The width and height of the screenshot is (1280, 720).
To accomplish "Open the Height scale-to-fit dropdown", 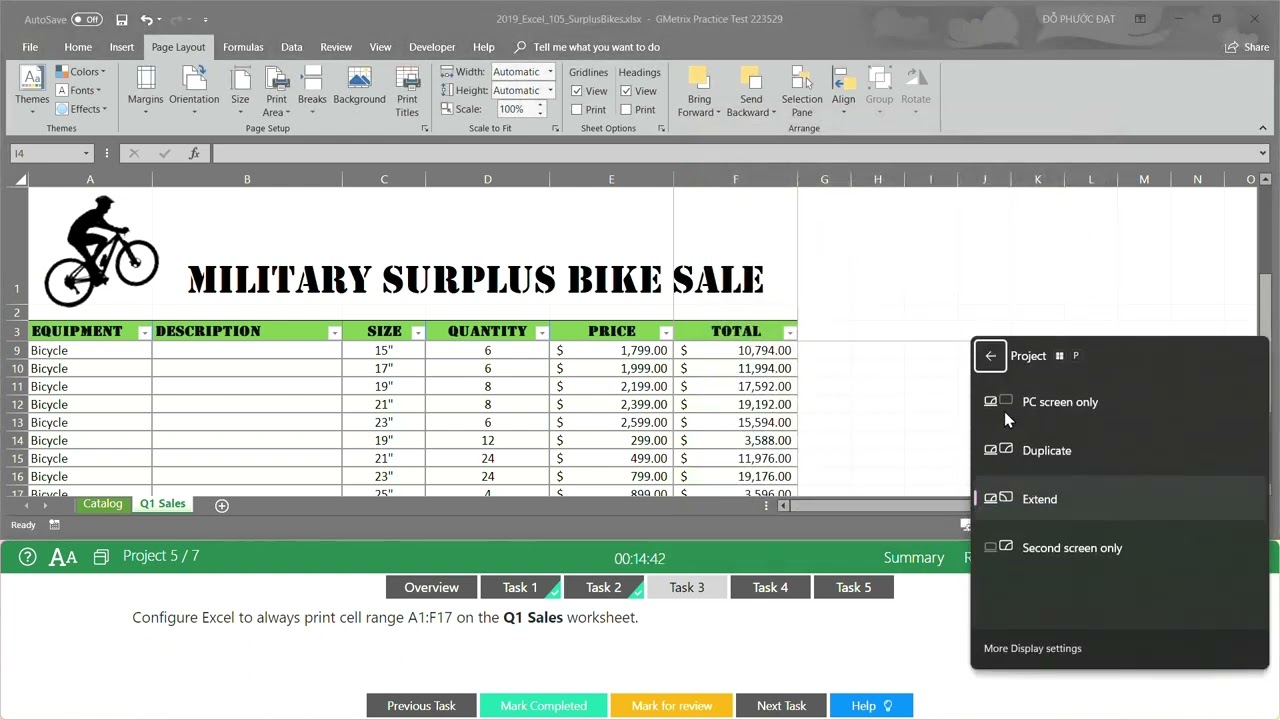I will tap(550, 90).
